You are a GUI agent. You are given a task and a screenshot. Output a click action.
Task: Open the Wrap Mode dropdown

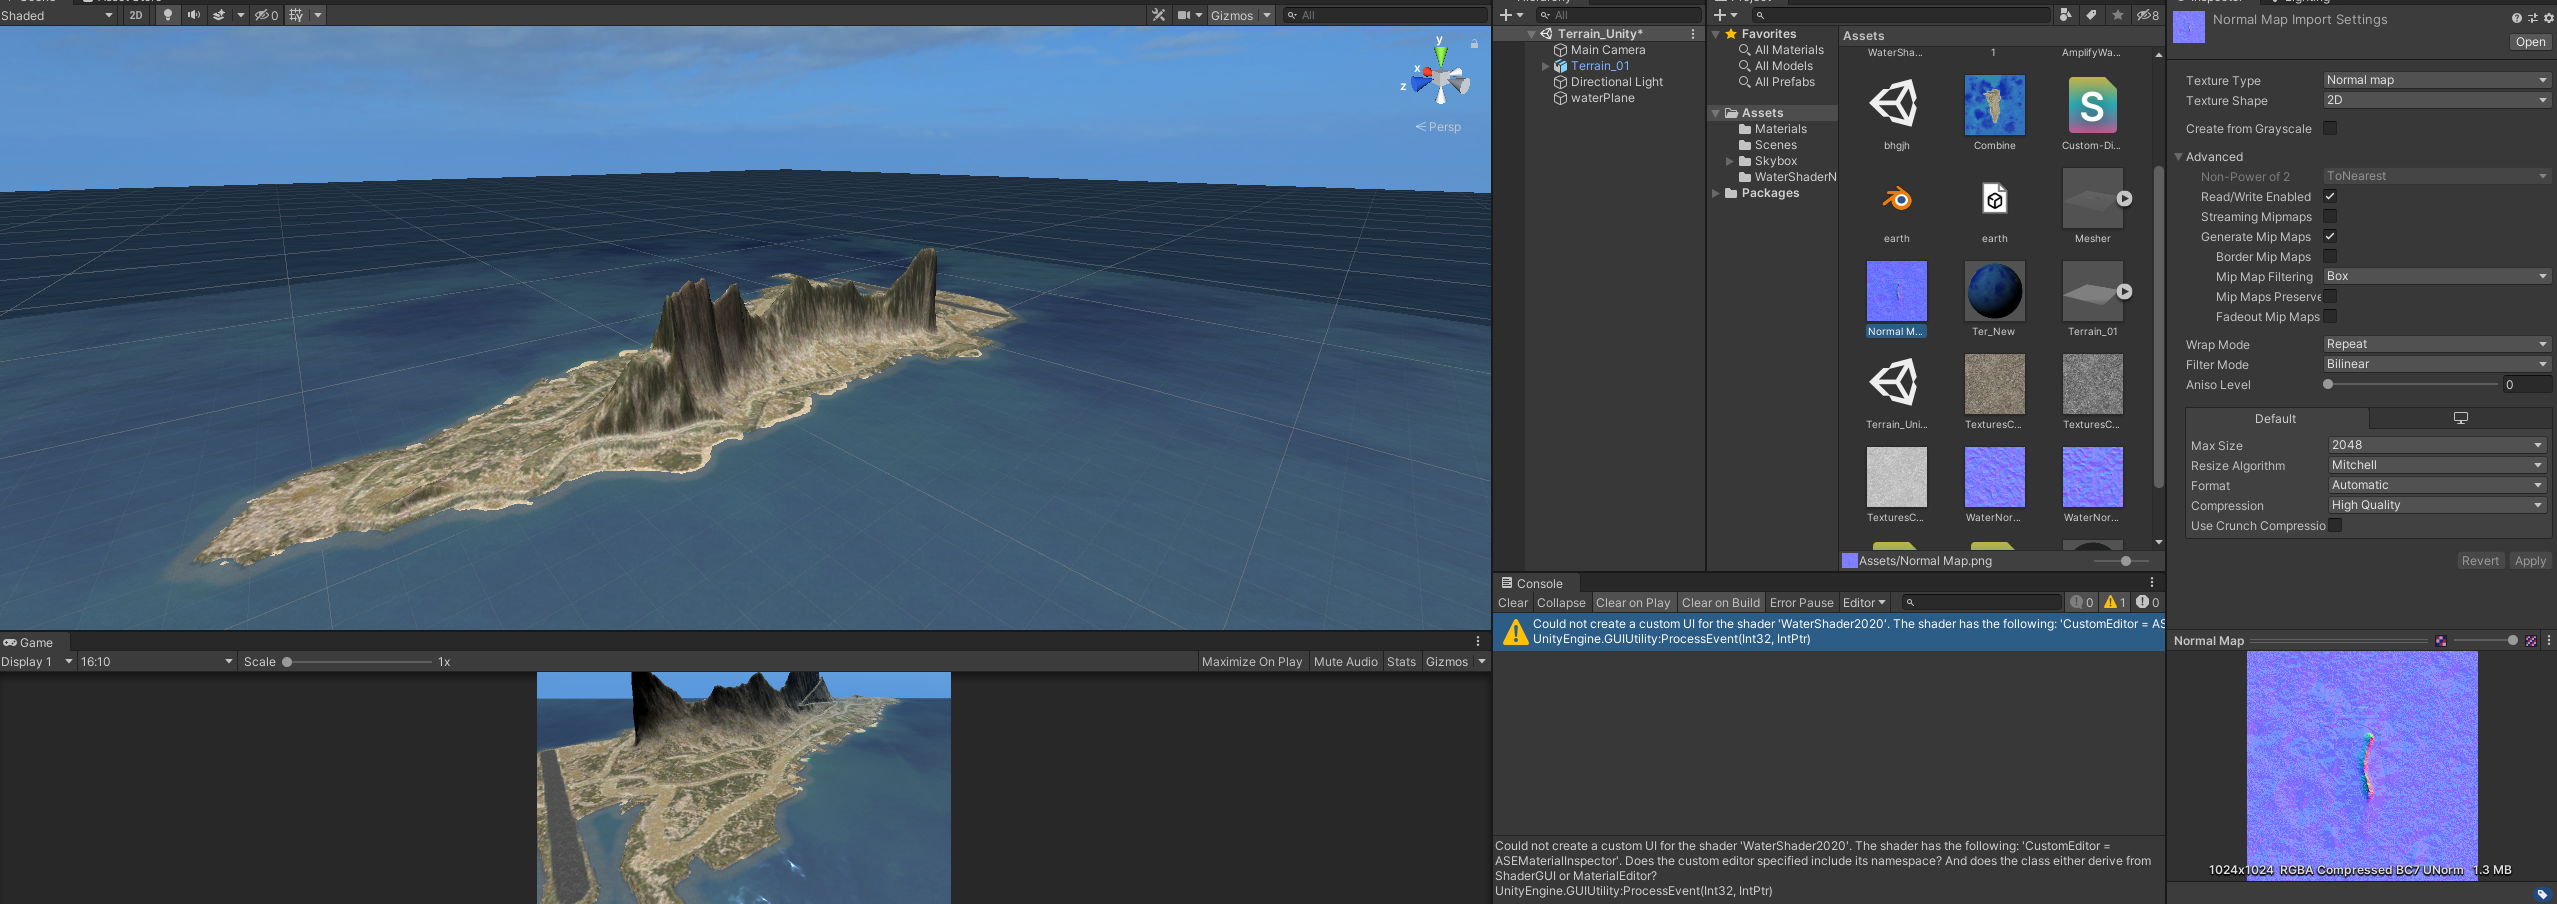click(x=2437, y=344)
